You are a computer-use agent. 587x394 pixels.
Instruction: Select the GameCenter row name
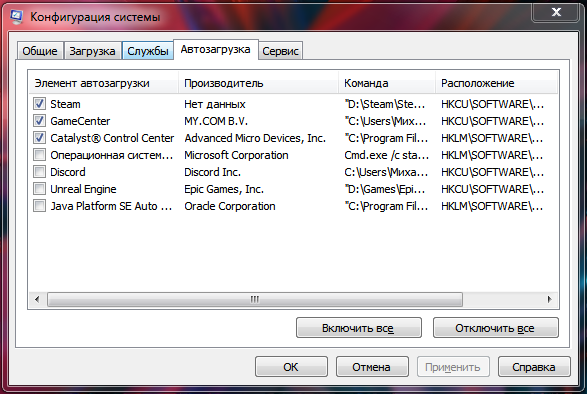click(x=80, y=121)
